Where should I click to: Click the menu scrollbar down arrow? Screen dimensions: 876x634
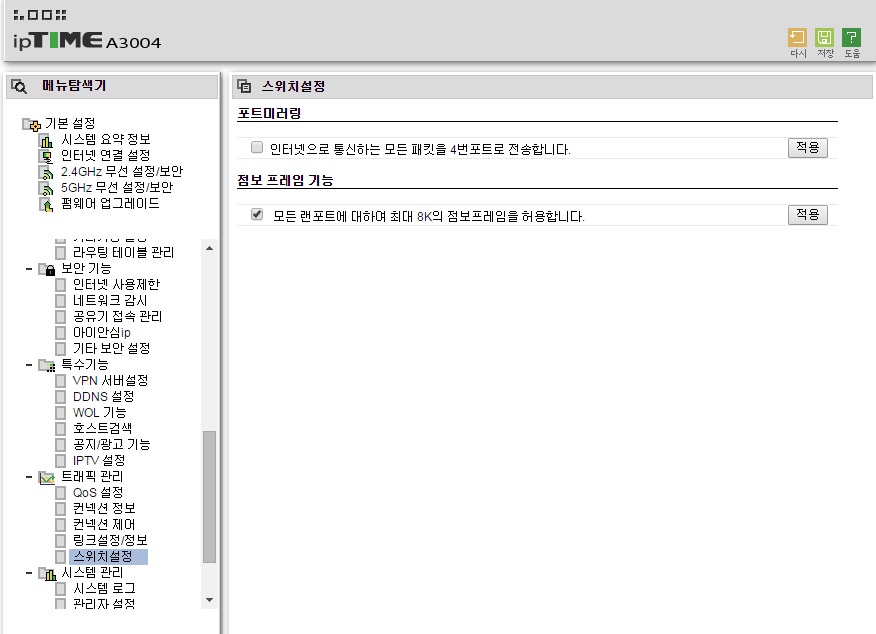[x=210, y=600]
